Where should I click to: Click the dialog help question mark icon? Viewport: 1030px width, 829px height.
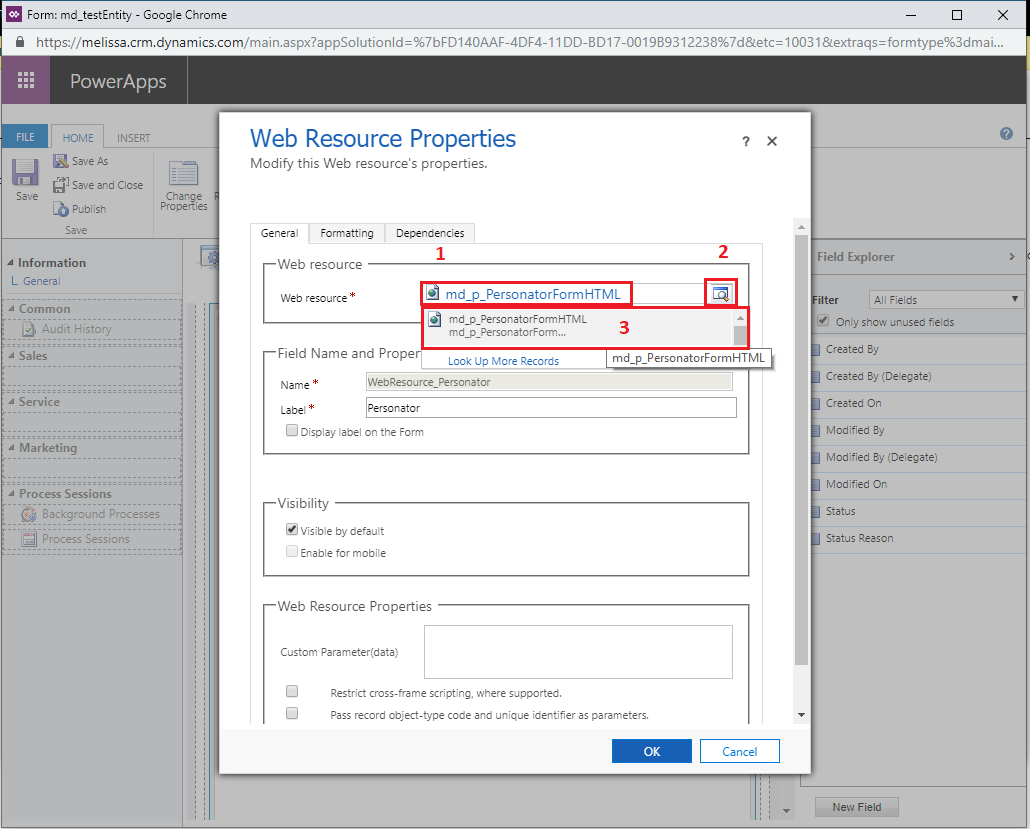(746, 141)
